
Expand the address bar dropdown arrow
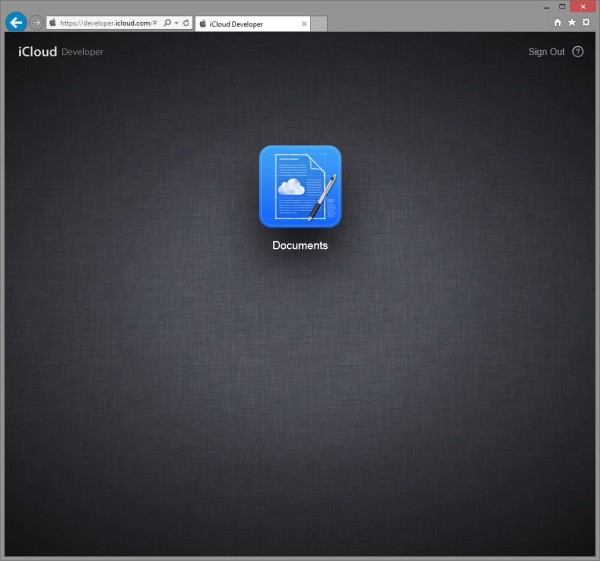[x=176, y=23]
